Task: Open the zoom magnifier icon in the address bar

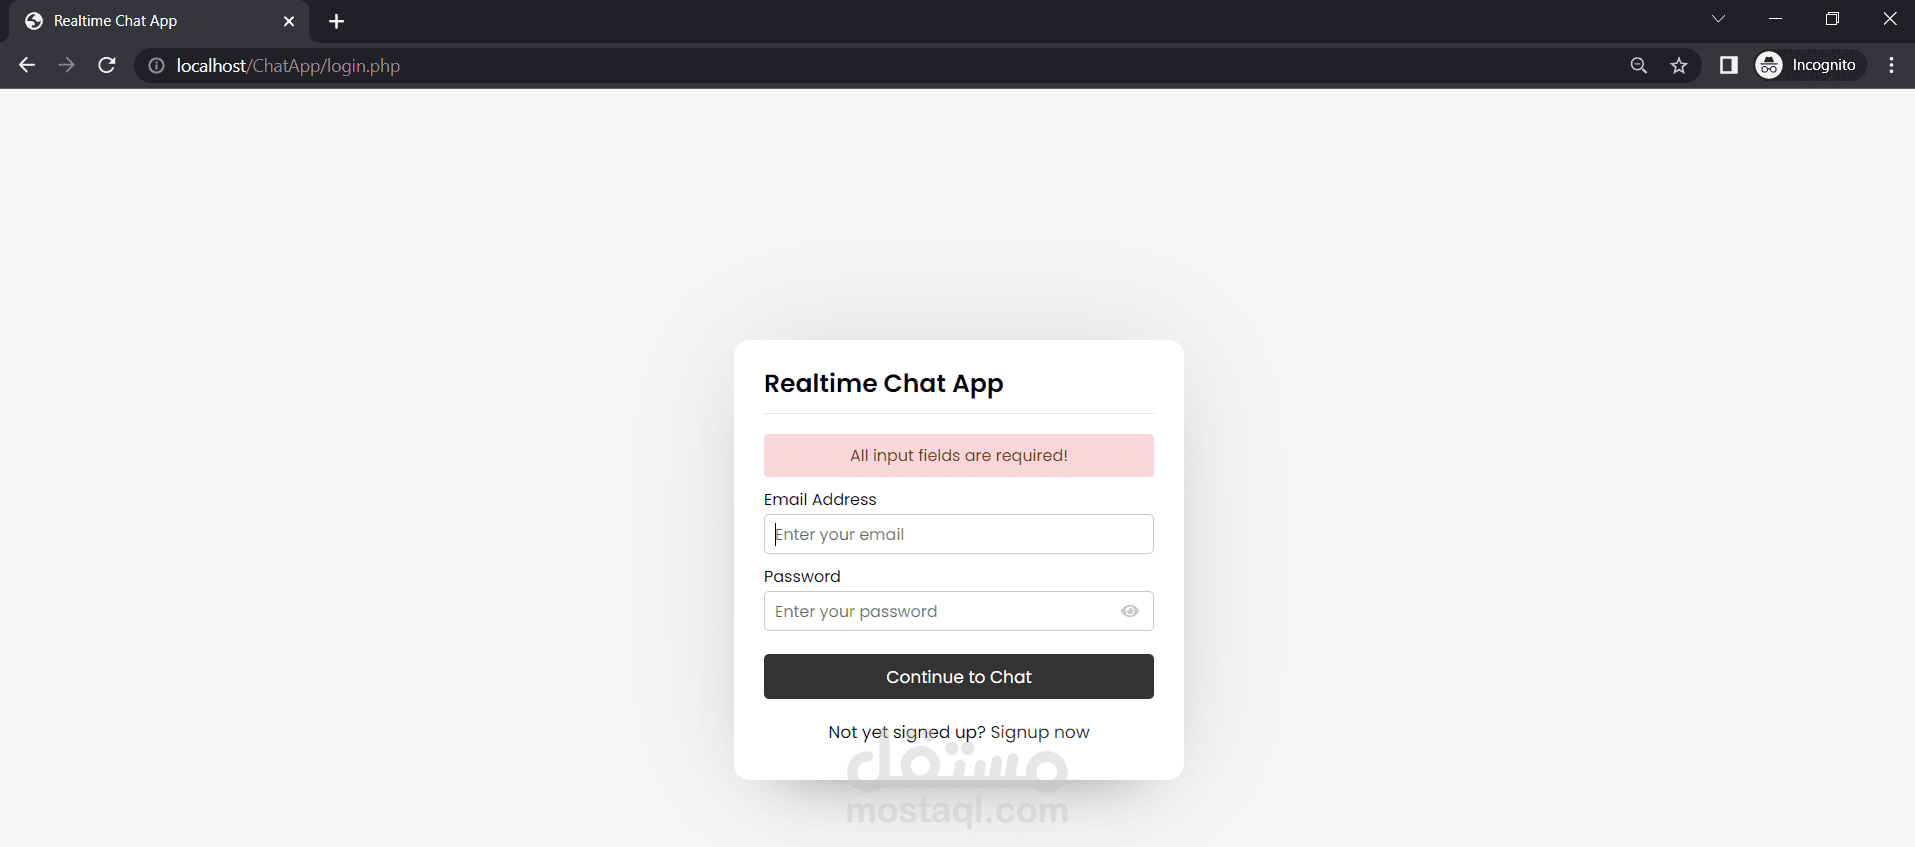Action: point(1638,65)
